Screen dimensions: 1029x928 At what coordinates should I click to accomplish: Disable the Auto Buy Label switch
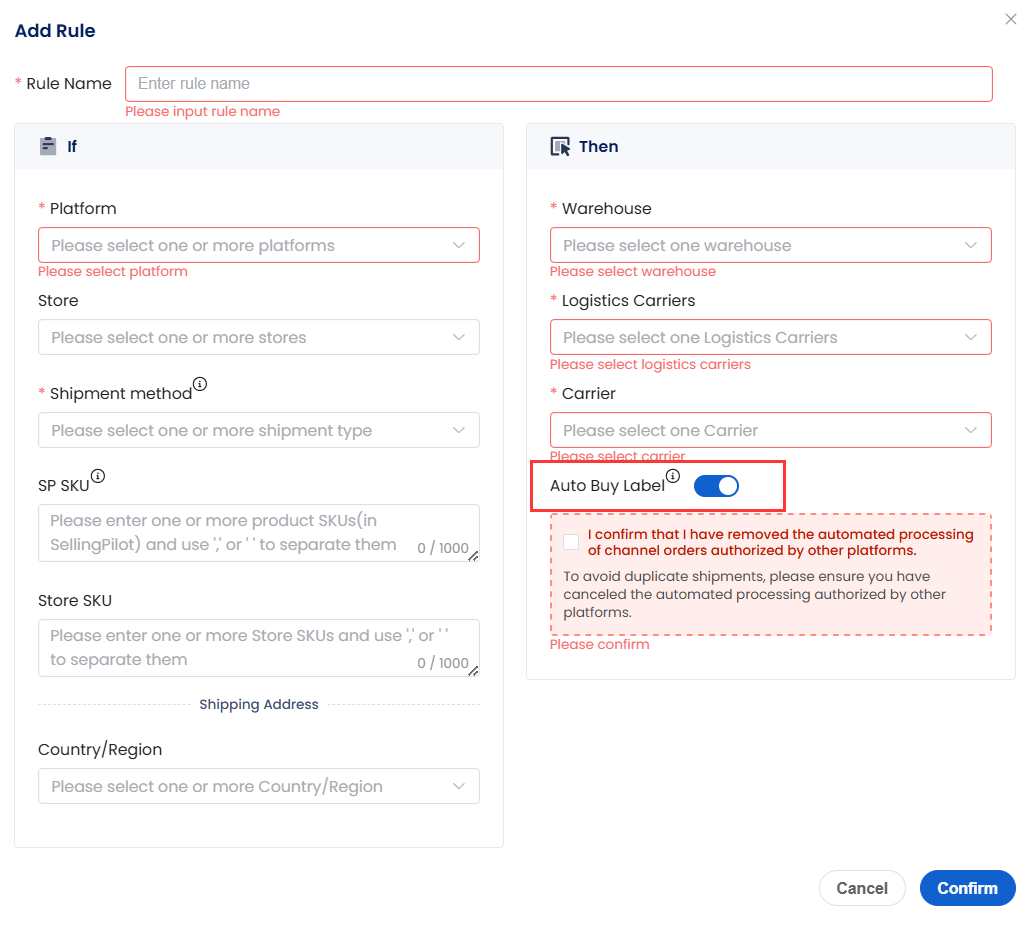(x=716, y=486)
